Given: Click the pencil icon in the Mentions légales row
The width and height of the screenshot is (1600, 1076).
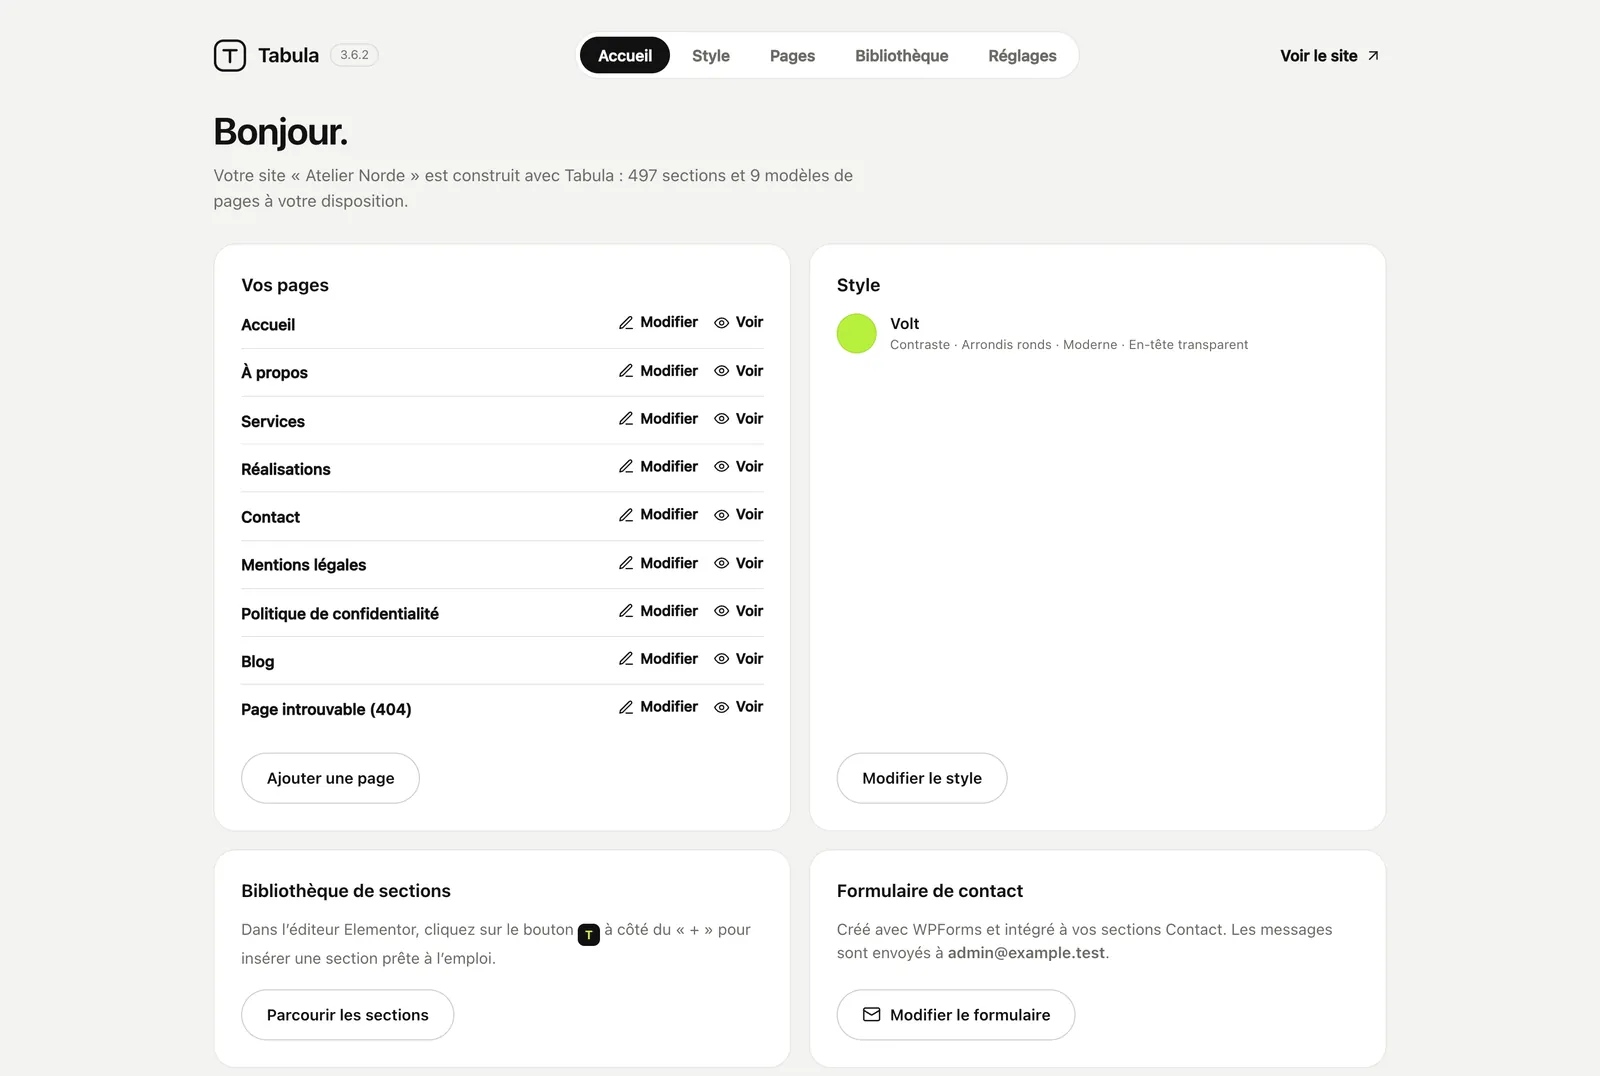Looking at the screenshot, I should [626, 563].
